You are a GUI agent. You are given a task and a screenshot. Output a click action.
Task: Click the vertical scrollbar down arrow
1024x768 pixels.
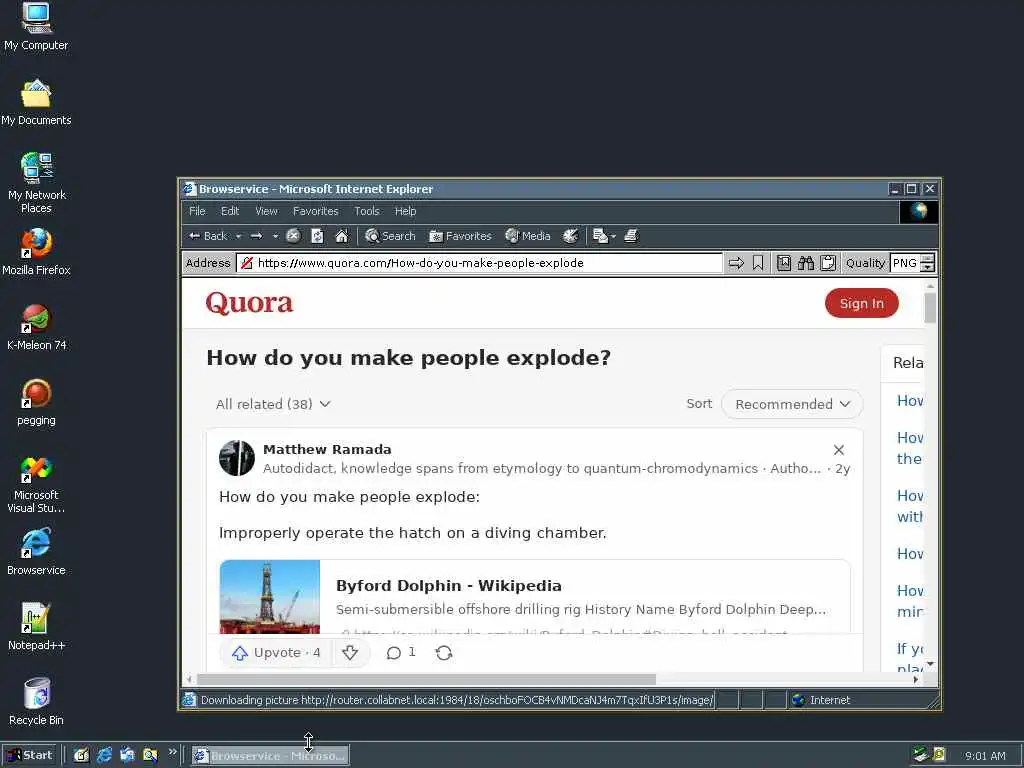pos(931,664)
